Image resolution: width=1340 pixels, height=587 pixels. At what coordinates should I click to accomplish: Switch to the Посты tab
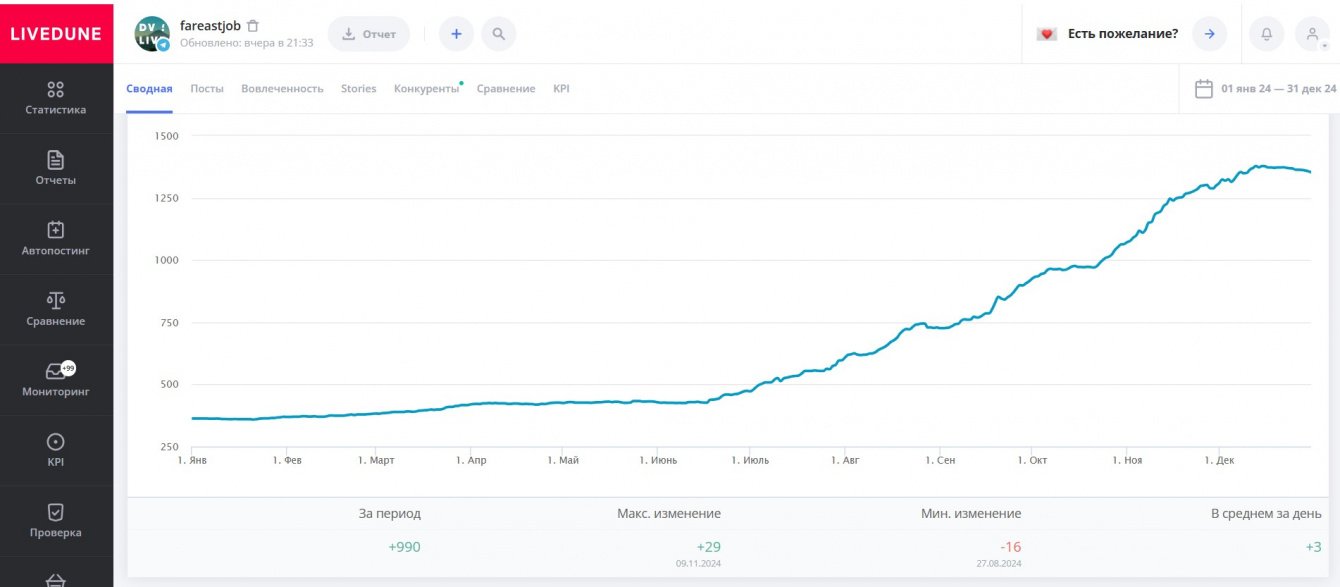pos(207,89)
